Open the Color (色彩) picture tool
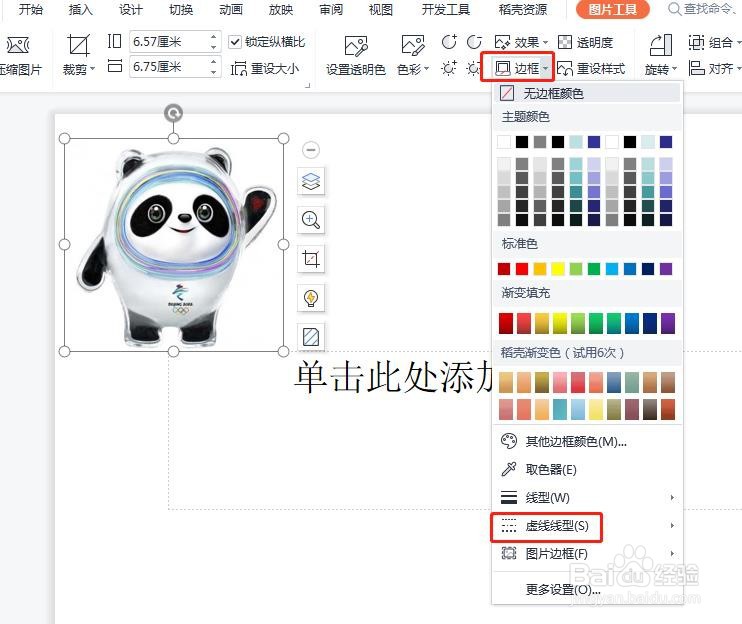Screen dimensions: 742x624 click(x=413, y=46)
